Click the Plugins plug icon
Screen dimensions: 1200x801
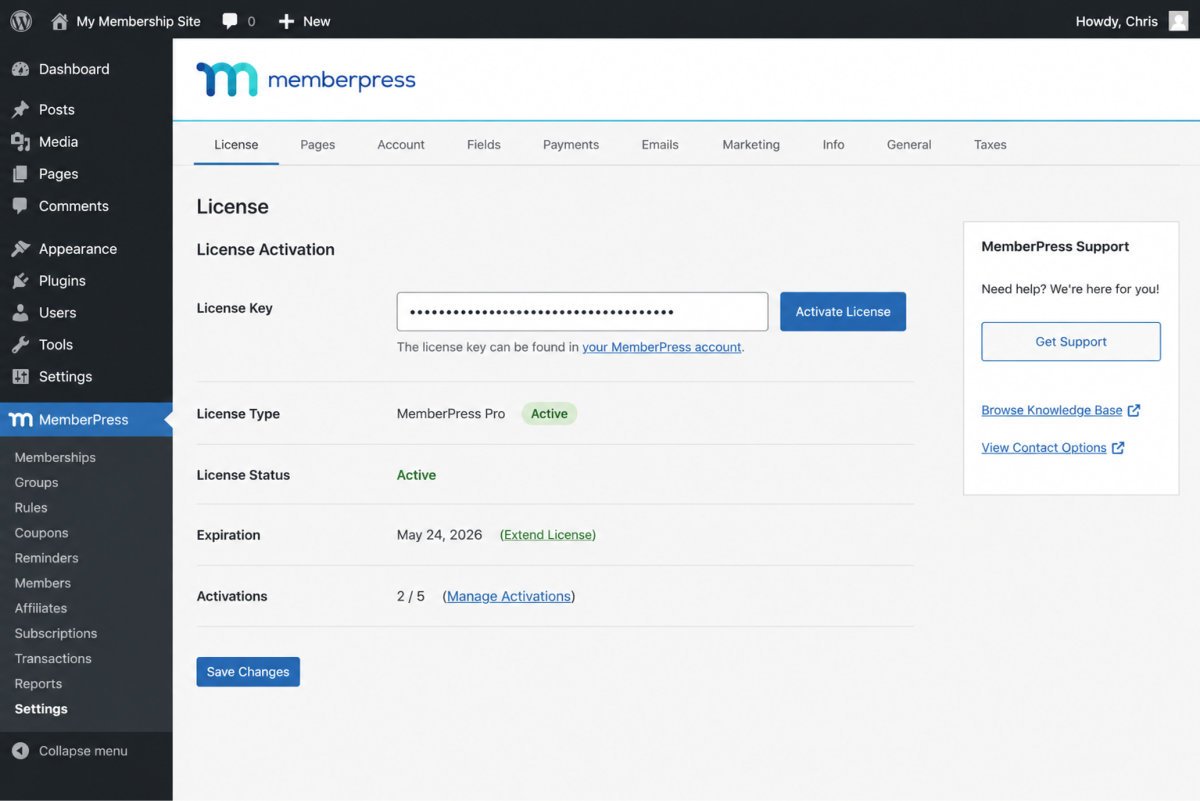pos(20,281)
